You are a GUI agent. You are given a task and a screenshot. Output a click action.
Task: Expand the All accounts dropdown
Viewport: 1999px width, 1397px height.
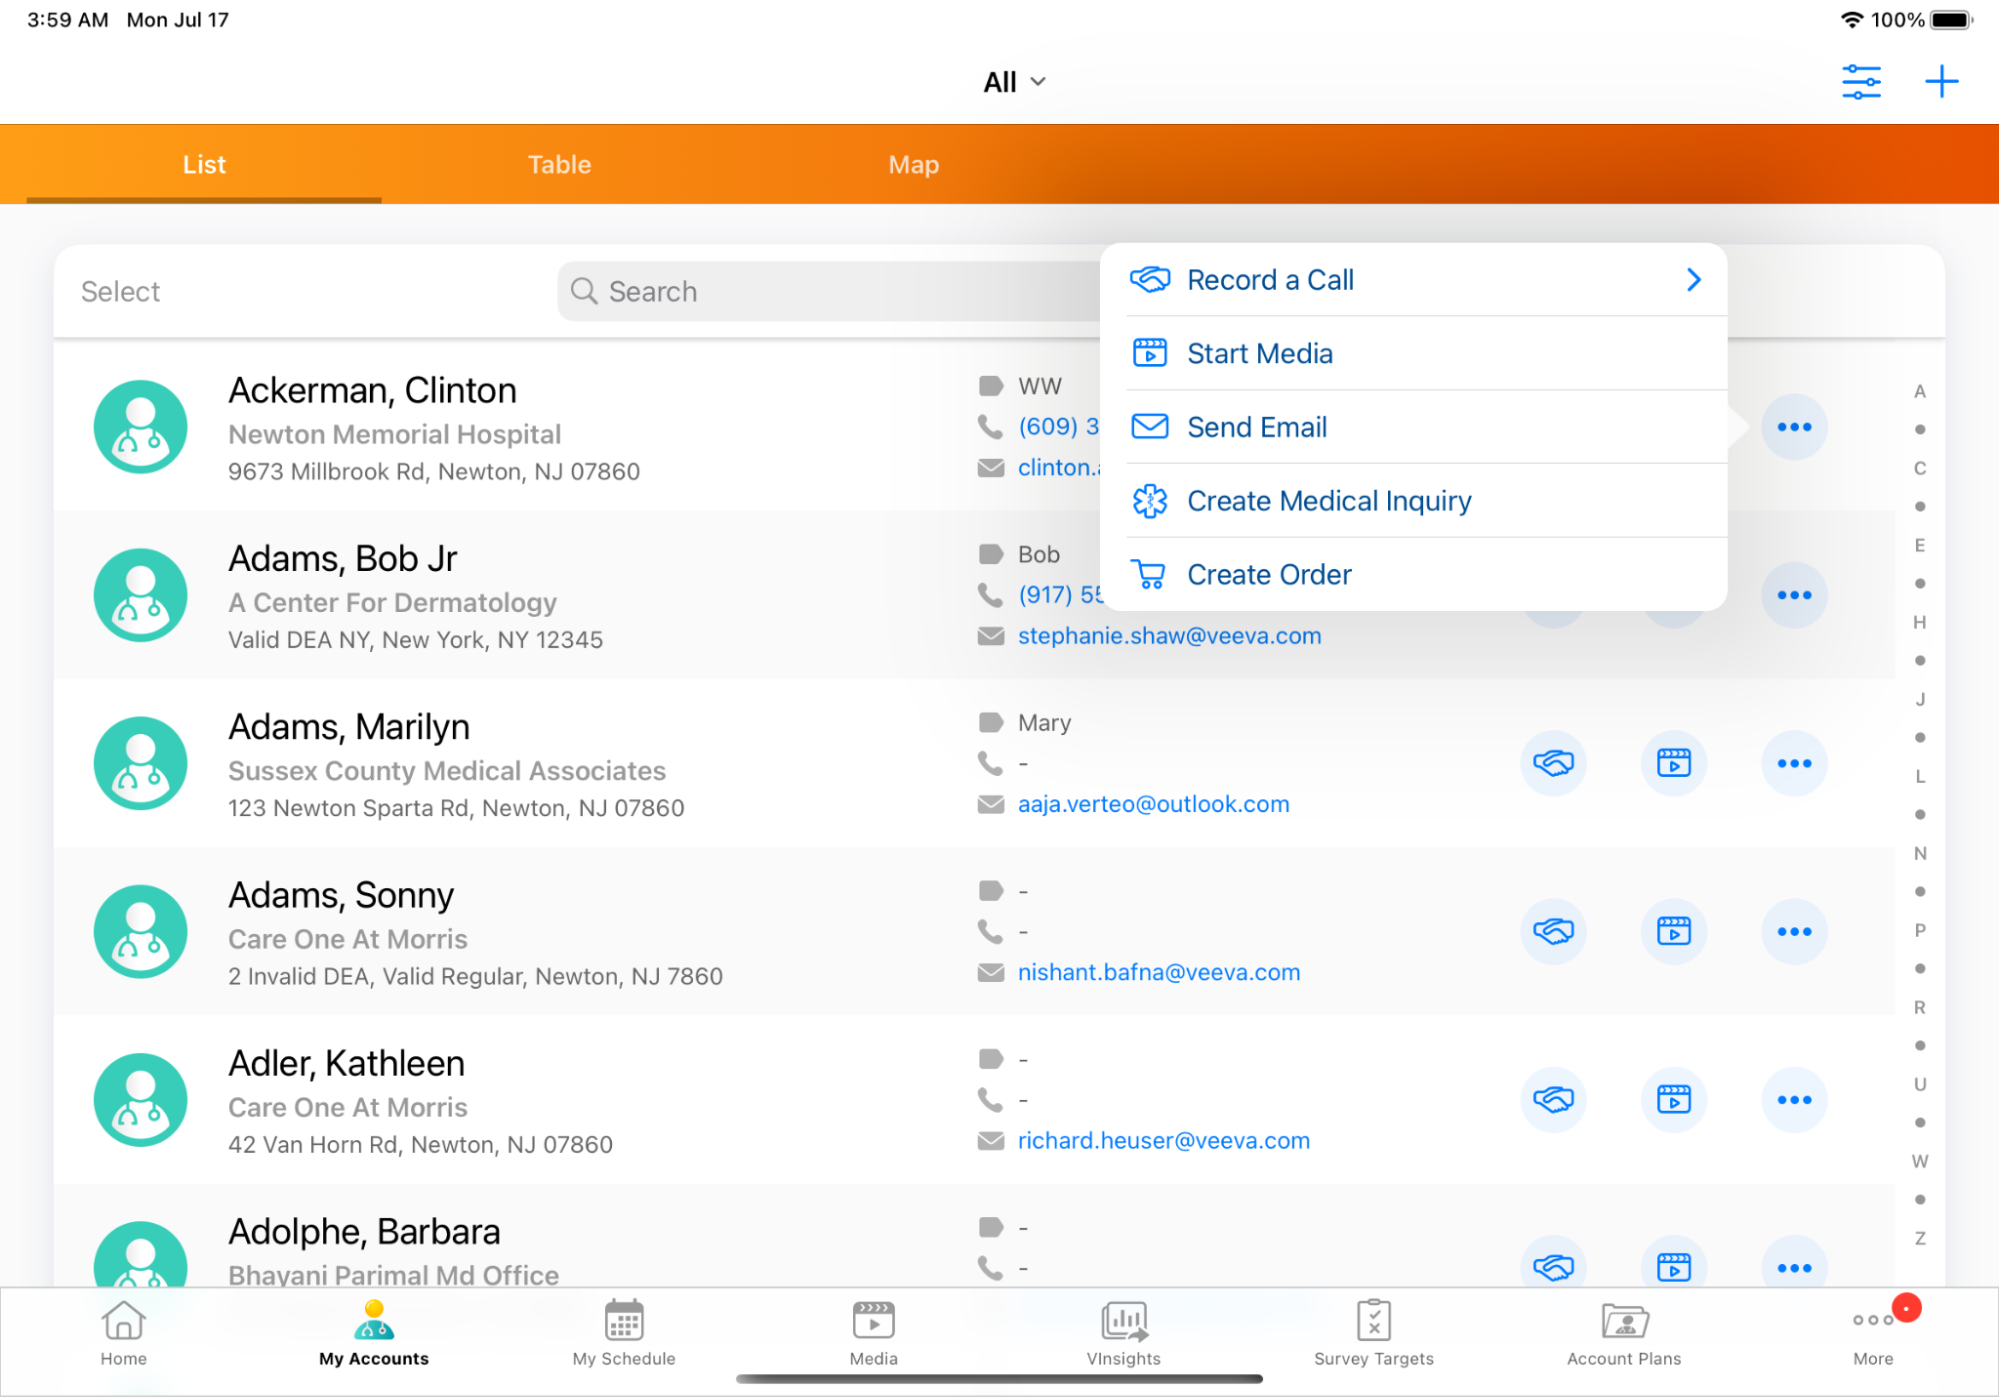tap(1013, 82)
